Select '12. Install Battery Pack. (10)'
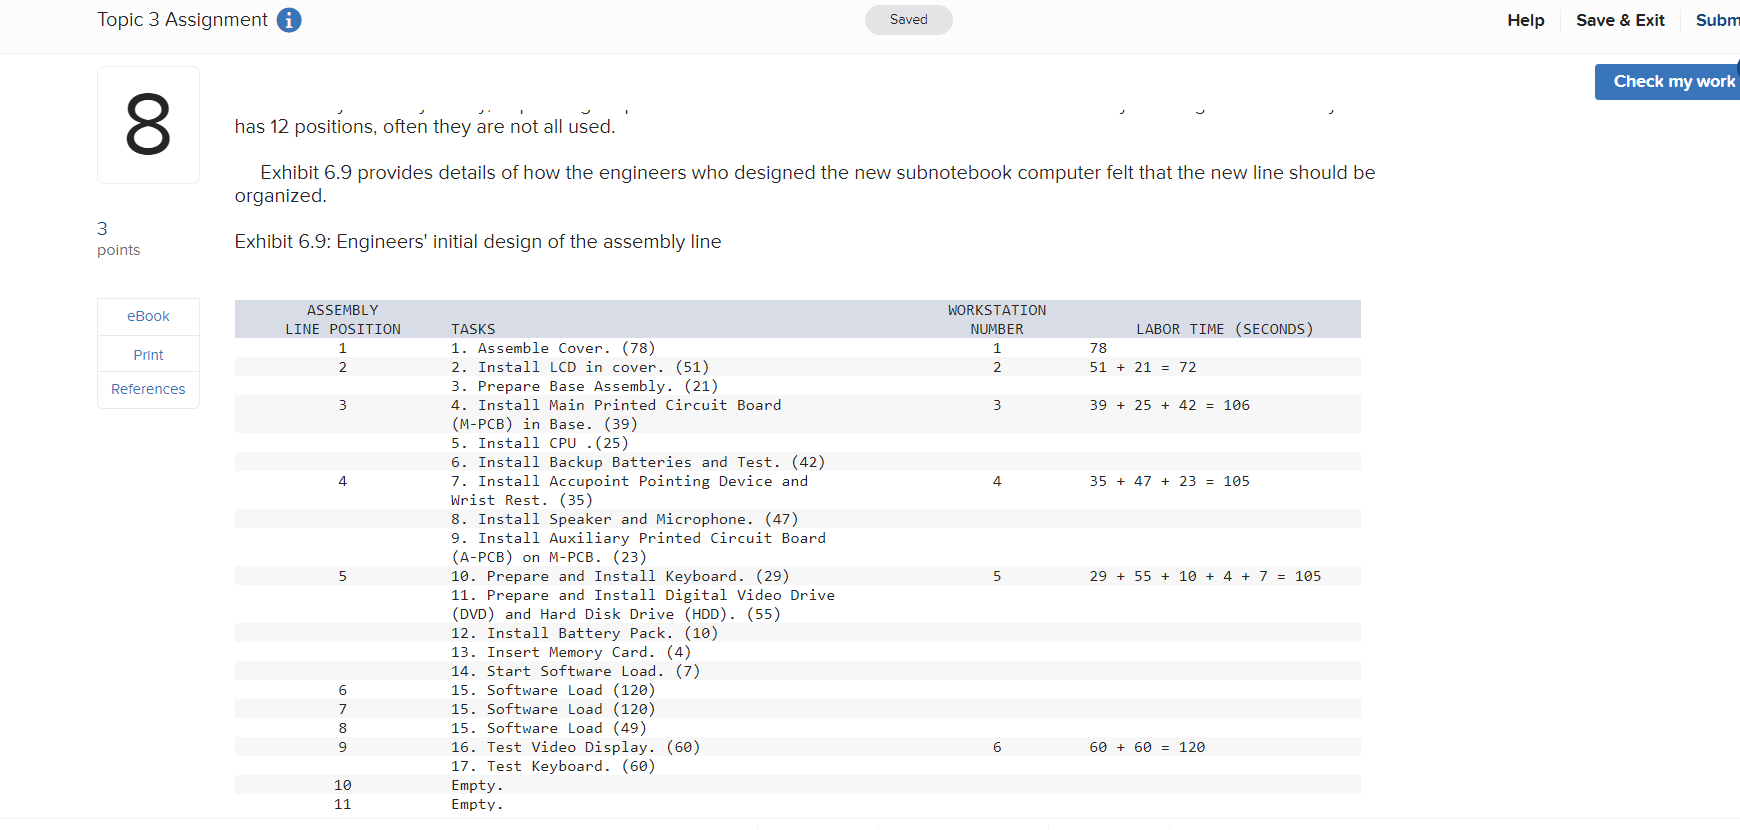1740x830 pixels. coord(584,633)
